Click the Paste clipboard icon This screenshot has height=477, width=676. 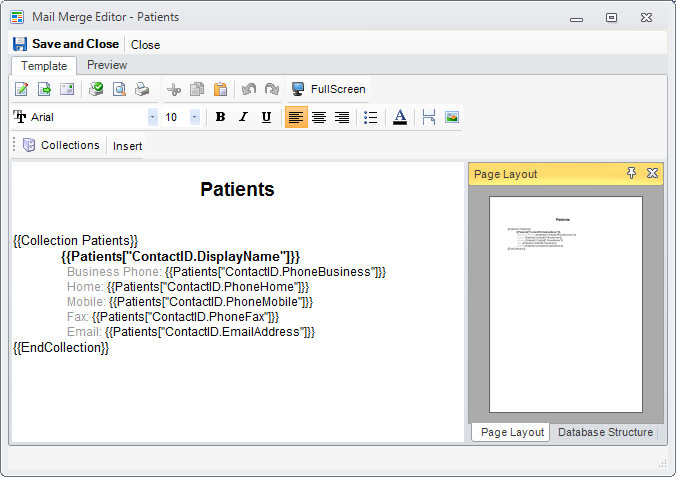pyautogui.click(x=220, y=89)
